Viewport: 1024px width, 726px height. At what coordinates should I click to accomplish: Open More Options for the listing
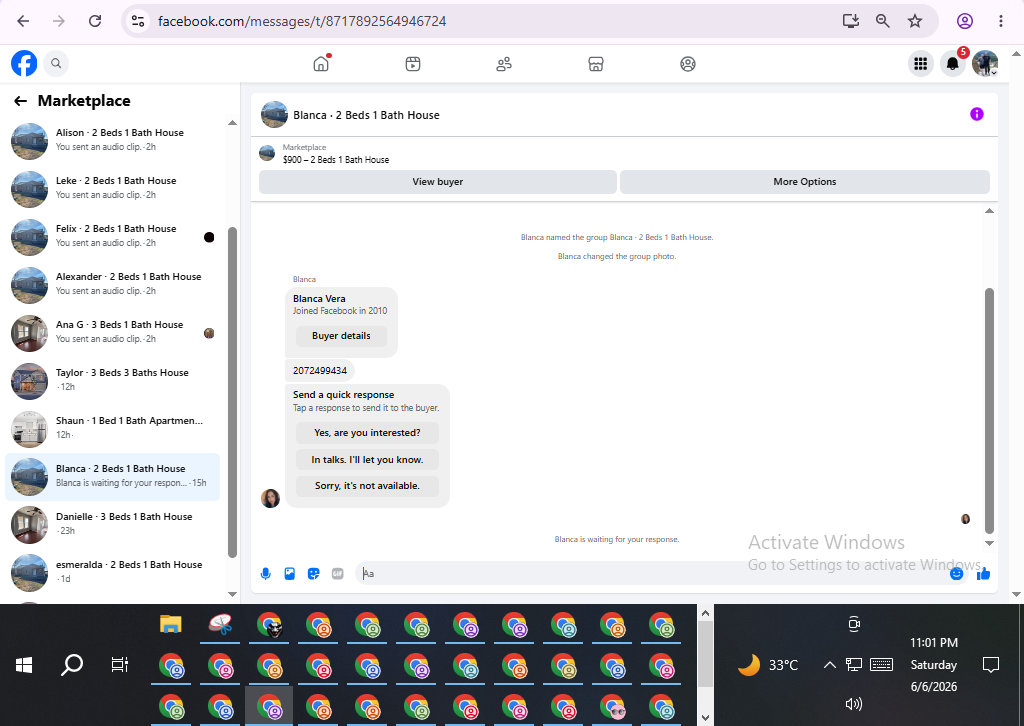(x=805, y=182)
